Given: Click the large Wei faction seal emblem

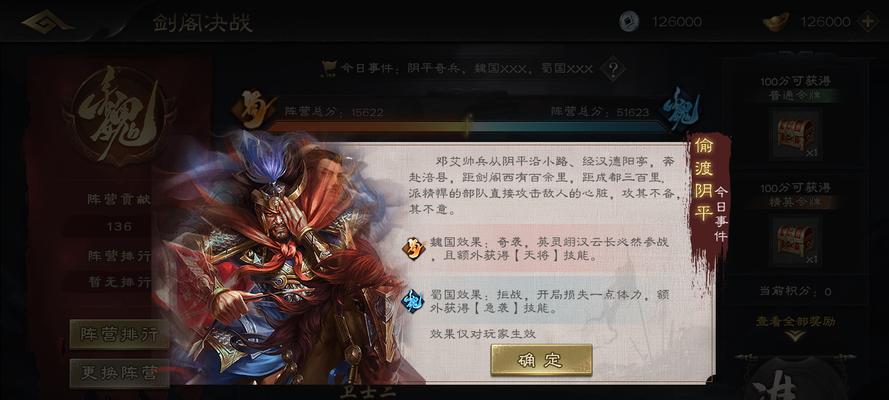Looking at the screenshot, I should pos(119,116).
